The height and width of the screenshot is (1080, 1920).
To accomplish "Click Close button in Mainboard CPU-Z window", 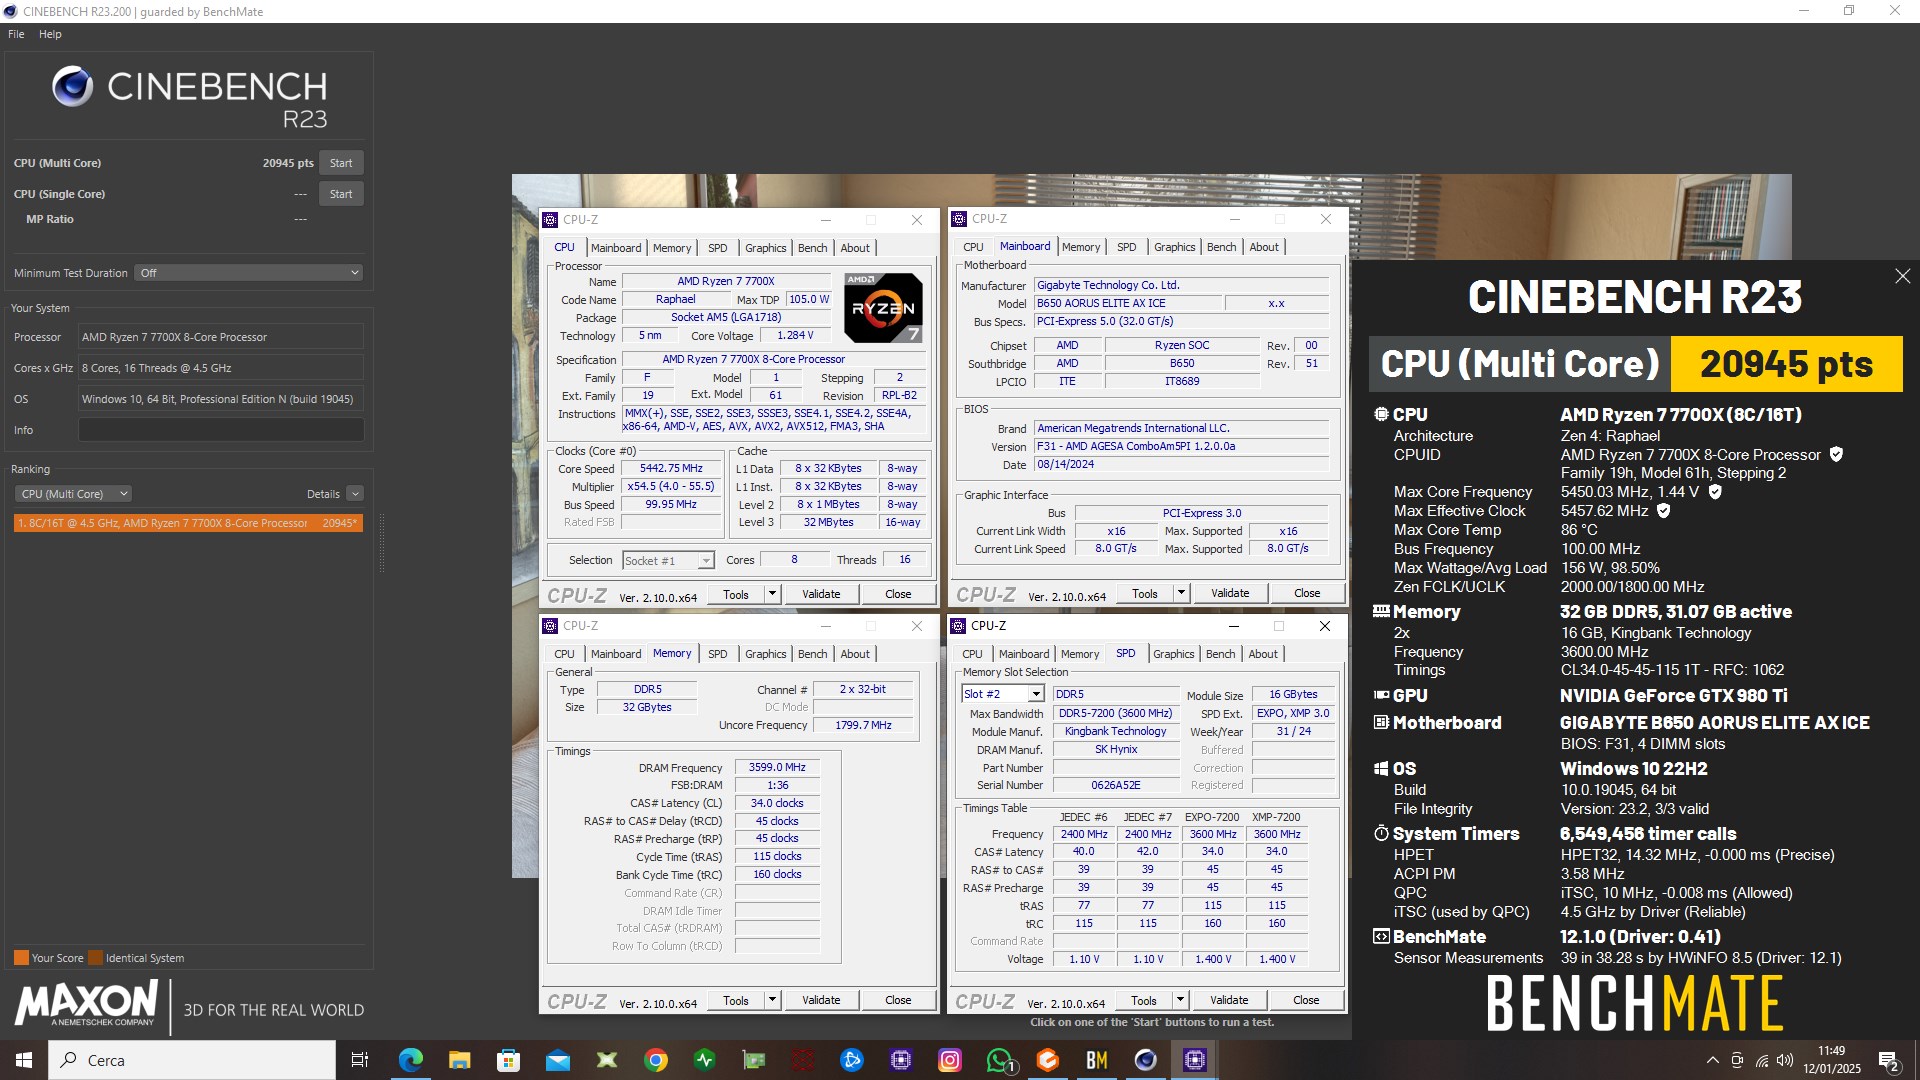I will [1307, 593].
